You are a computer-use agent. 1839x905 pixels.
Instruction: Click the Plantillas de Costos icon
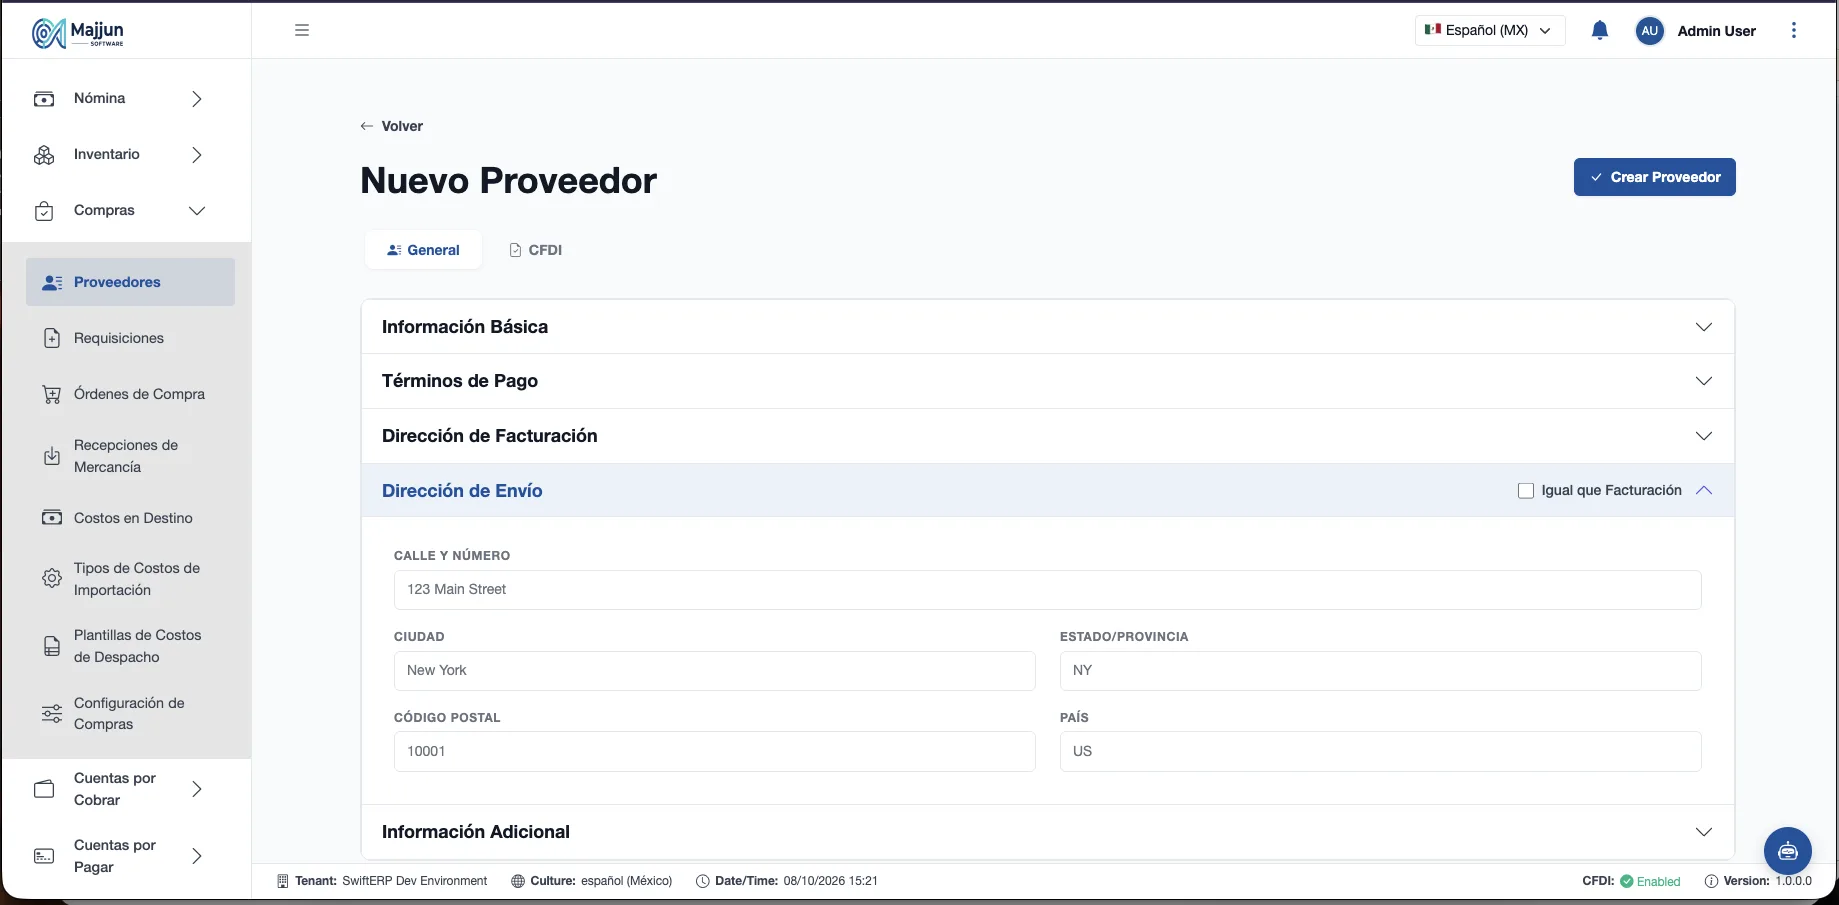click(52, 646)
